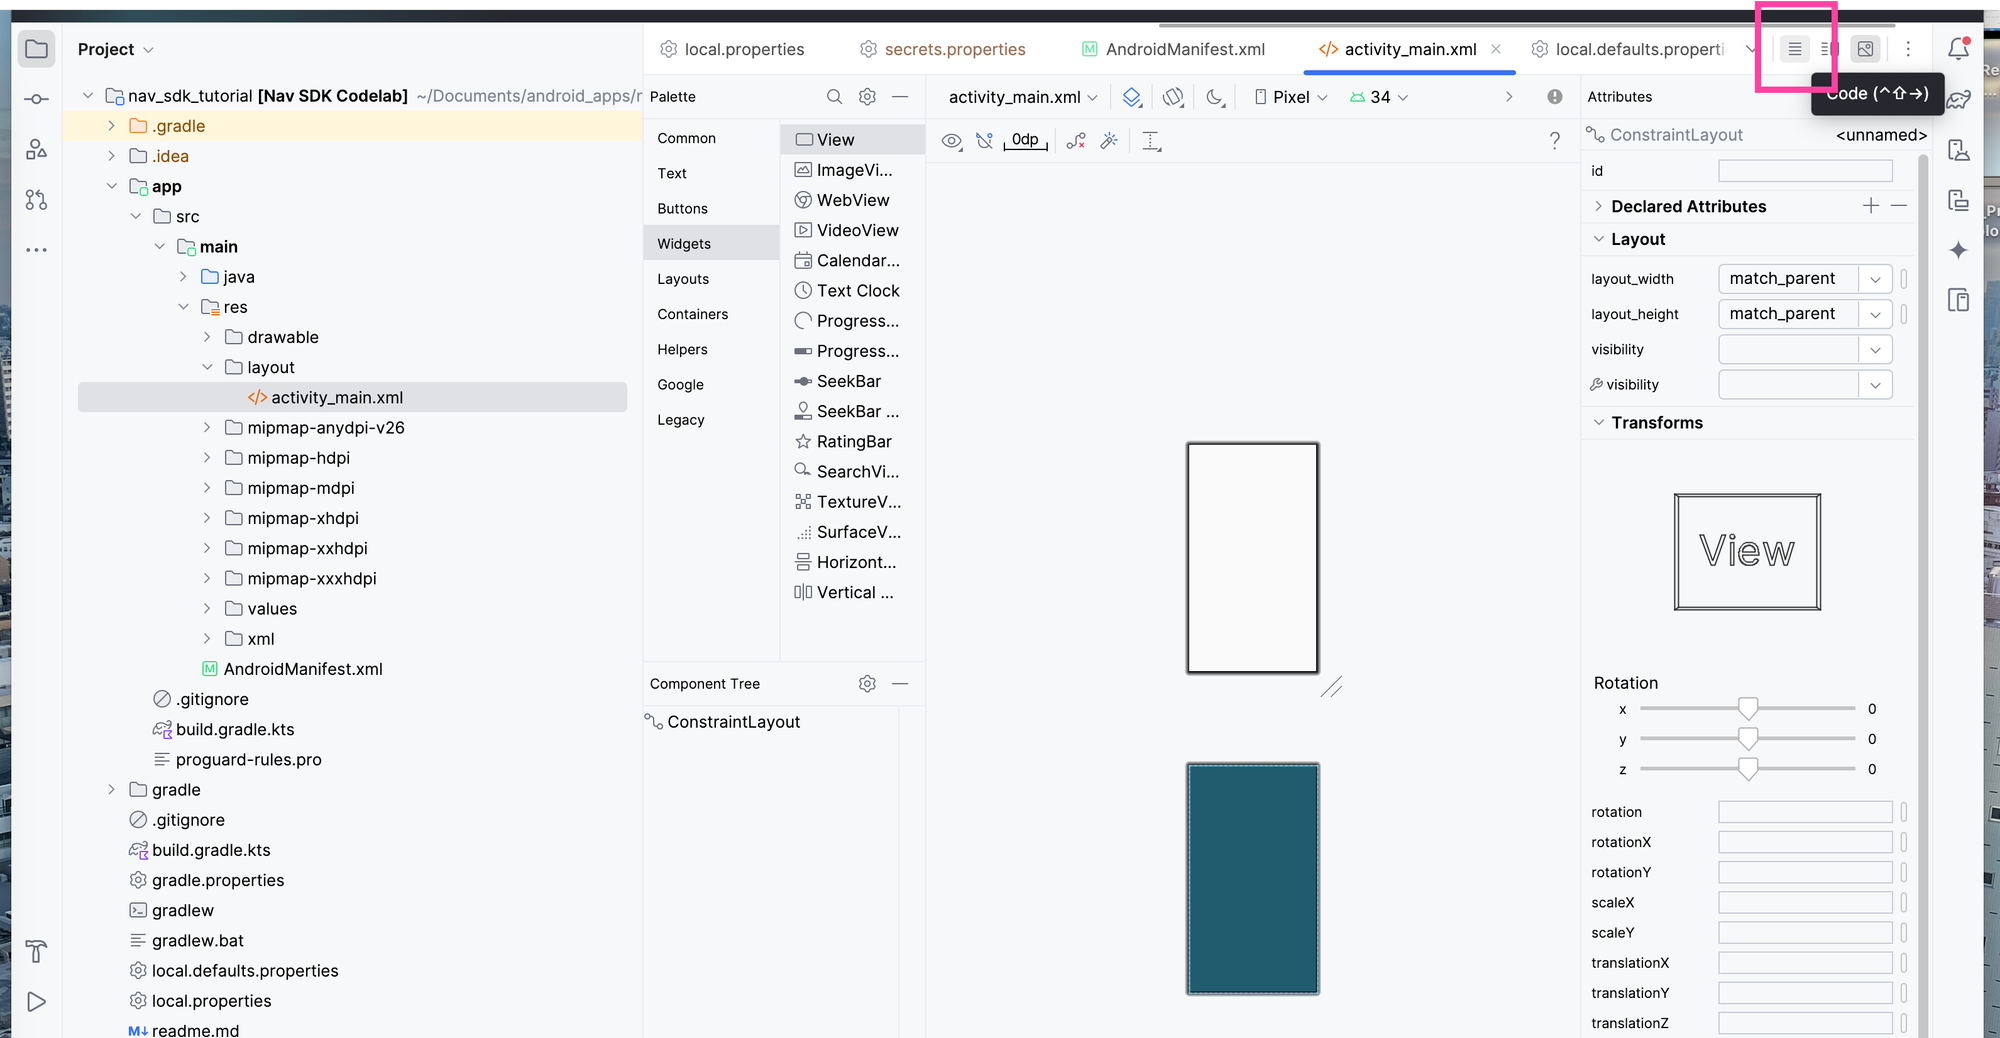This screenshot has width=2000, height=1038.
Task: Open the Commit tool window icon
Action: coord(36,99)
